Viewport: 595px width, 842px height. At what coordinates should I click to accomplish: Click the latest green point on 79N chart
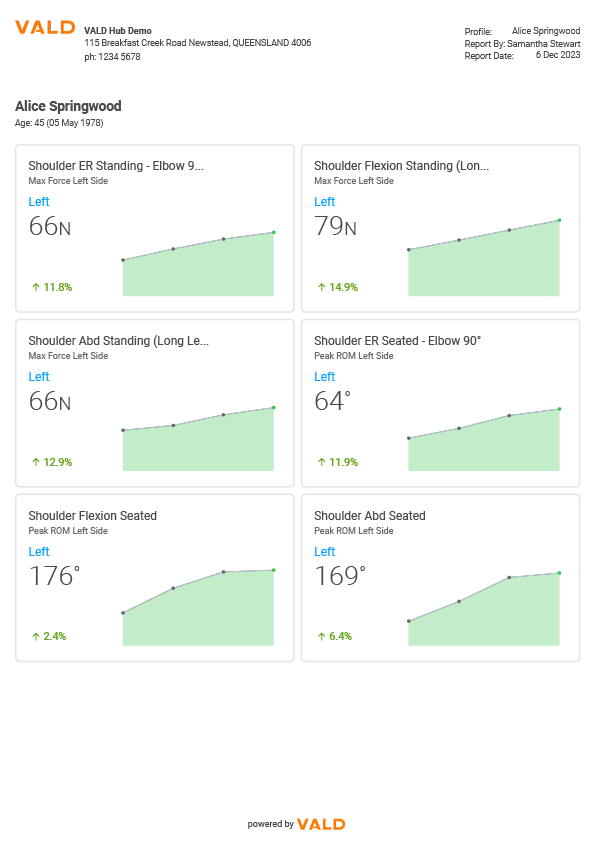(560, 220)
